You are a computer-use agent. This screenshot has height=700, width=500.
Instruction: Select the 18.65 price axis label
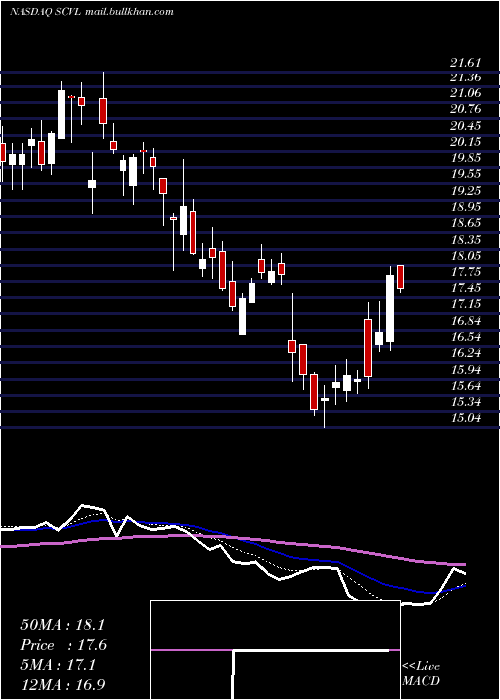click(x=465, y=223)
